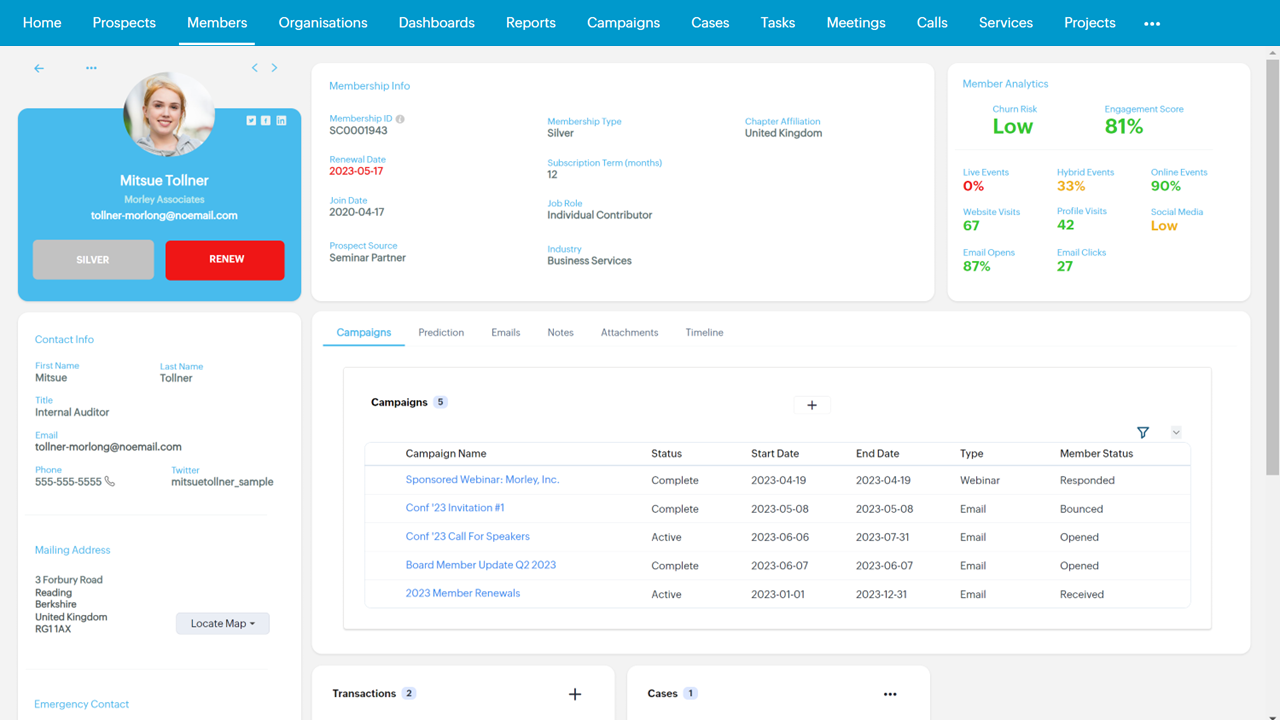Open the 2023 Member Renewals campaign link
This screenshot has height=720, width=1280.
pyautogui.click(x=463, y=593)
